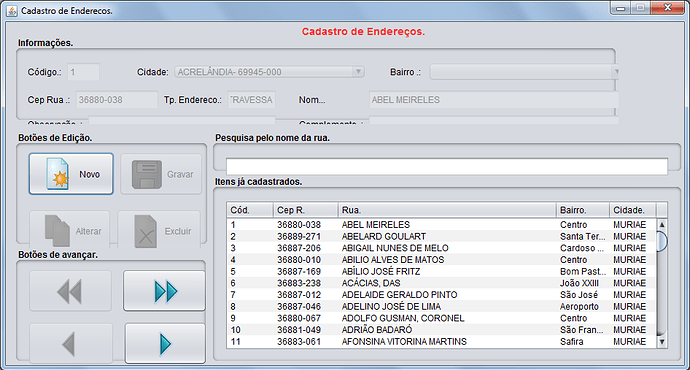Select the row ABELARD GOULART
The image size is (690, 370).
tap(441, 236)
